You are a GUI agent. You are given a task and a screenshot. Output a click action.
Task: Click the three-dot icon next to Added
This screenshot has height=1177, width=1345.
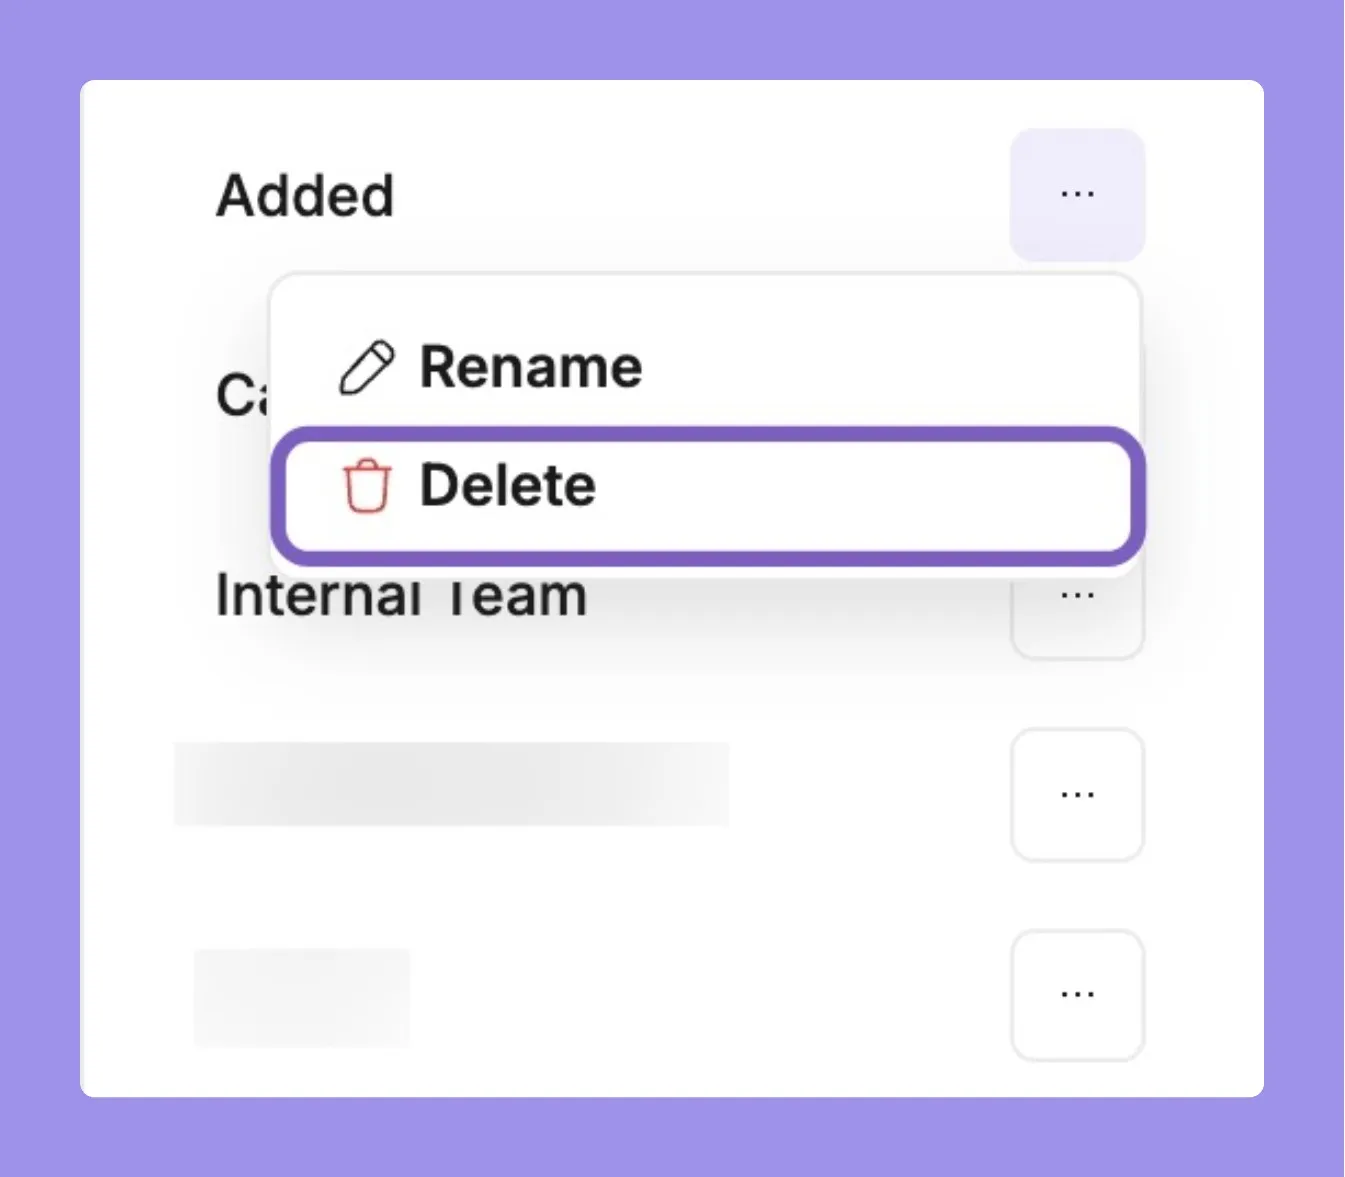click(1077, 194)
